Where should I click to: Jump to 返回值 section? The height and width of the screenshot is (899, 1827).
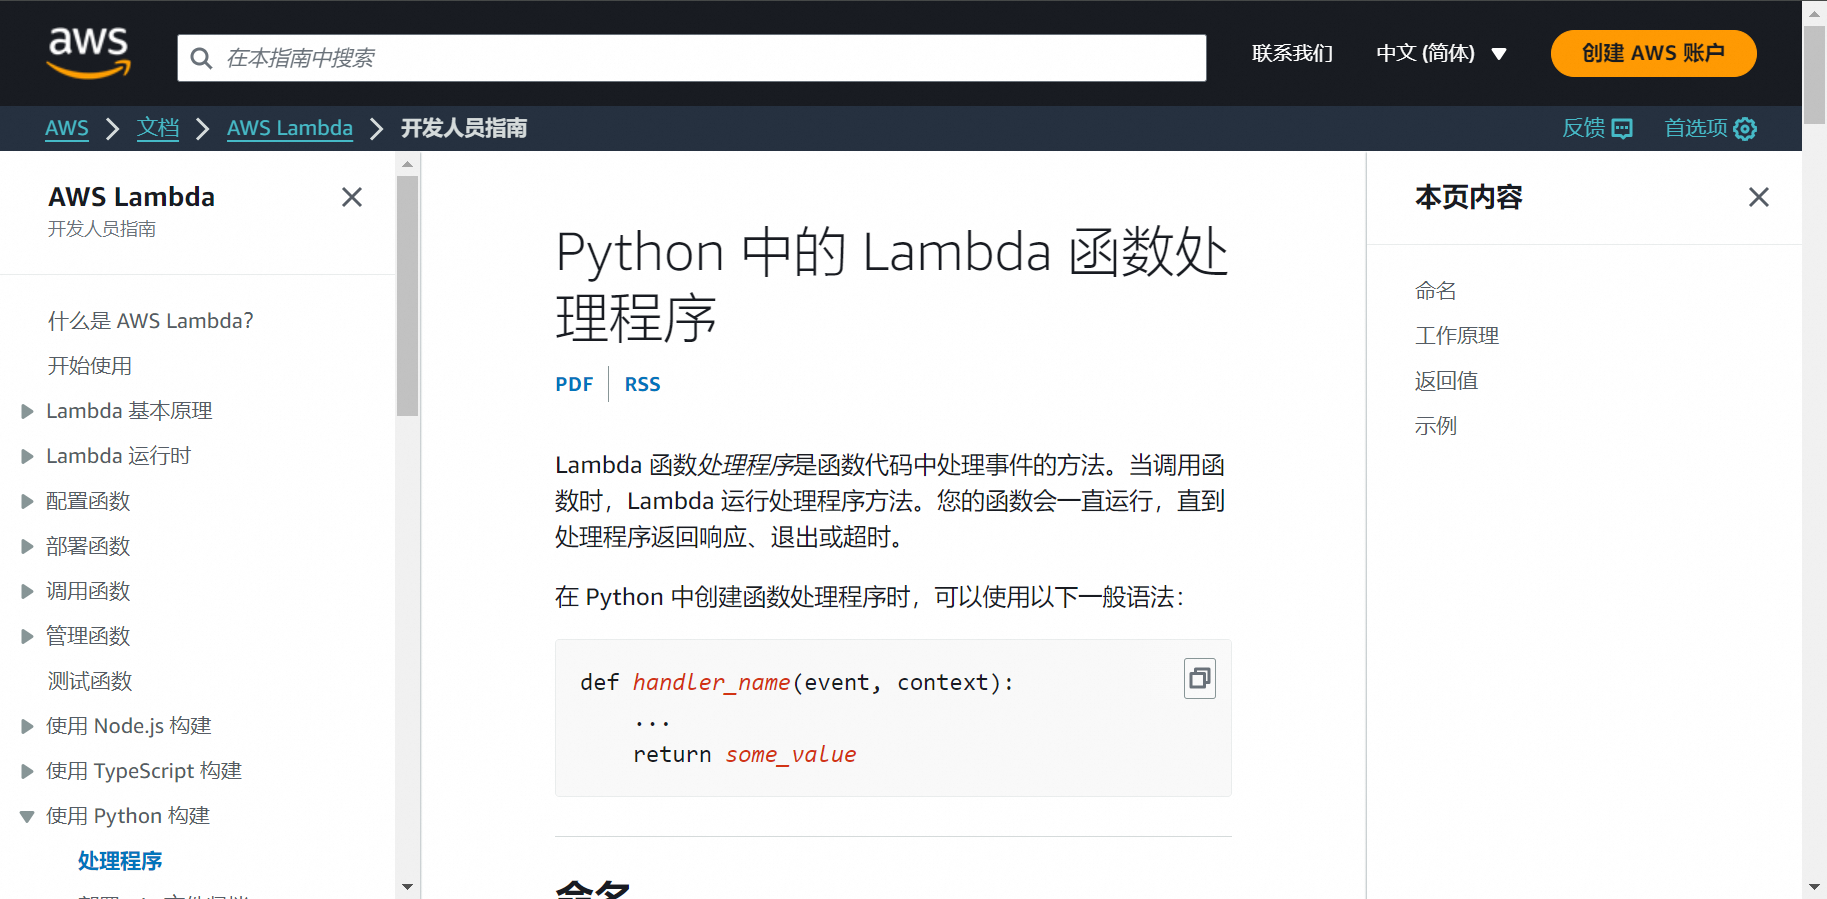(1446, 381)
